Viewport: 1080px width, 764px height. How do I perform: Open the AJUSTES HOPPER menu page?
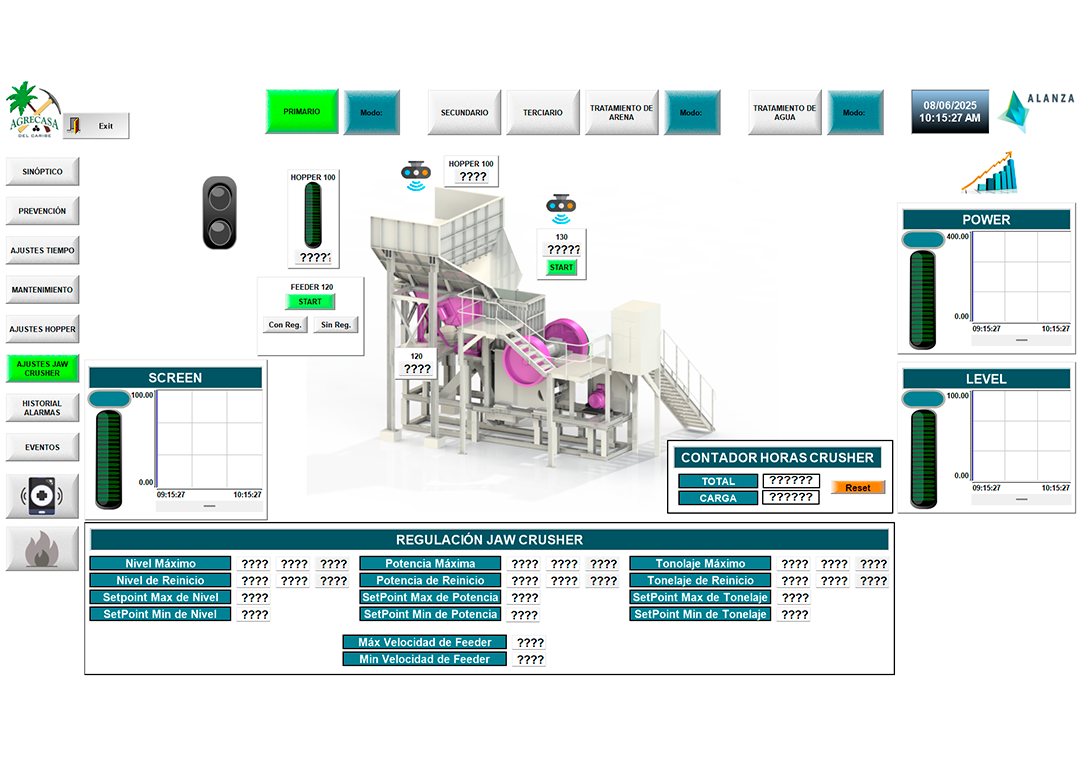pyautogui.click(x=43, y=329)
